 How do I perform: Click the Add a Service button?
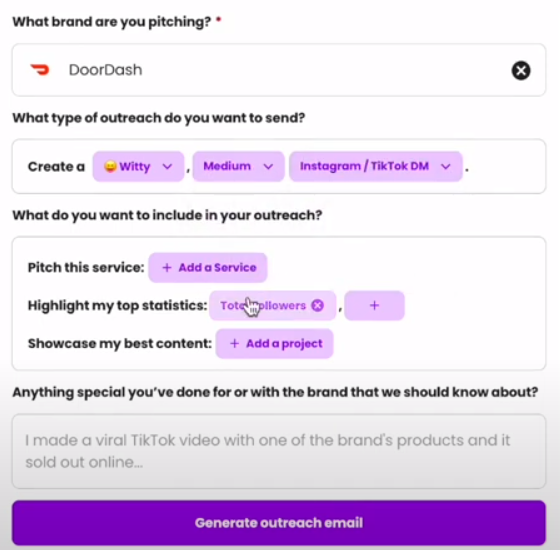[x=208, y=268]
